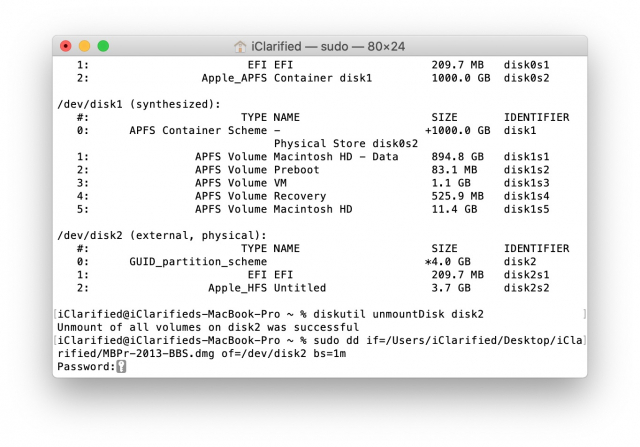Click the /dev/disk2 (external, physical) header
Image resolution: width=640 pixels, height=447 pixels.
[x=162, y=236]
